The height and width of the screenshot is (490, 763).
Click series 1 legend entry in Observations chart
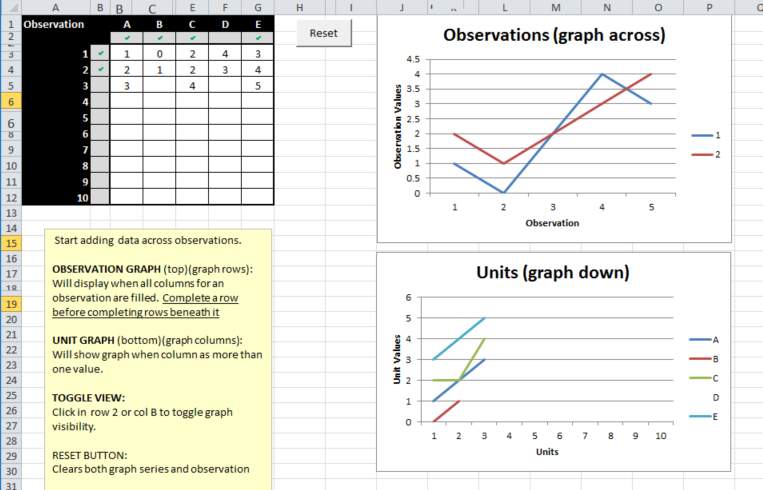click(x=706, y=135)
